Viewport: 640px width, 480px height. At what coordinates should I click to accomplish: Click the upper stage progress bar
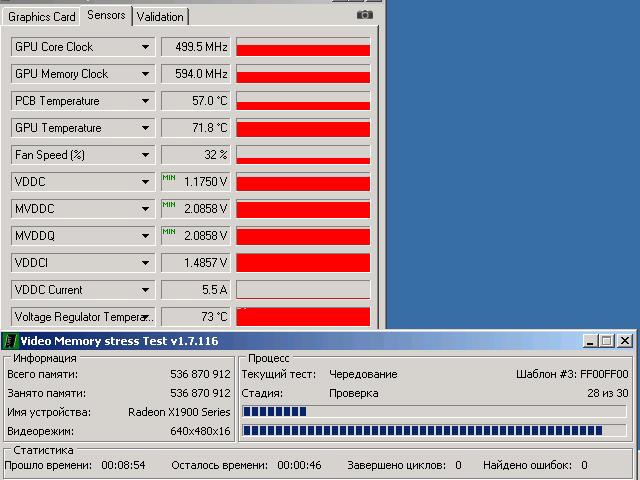pos(434,411)
